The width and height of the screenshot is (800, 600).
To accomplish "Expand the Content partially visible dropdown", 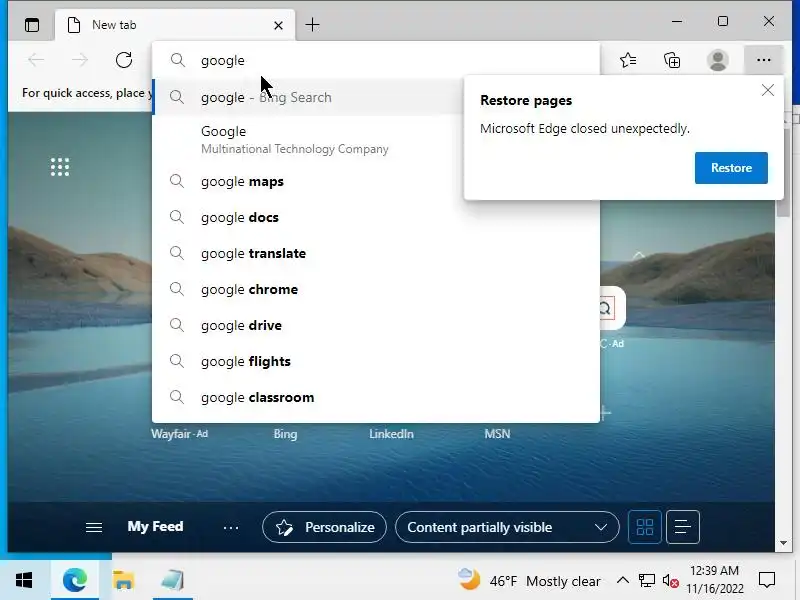I will pos(507,527).
